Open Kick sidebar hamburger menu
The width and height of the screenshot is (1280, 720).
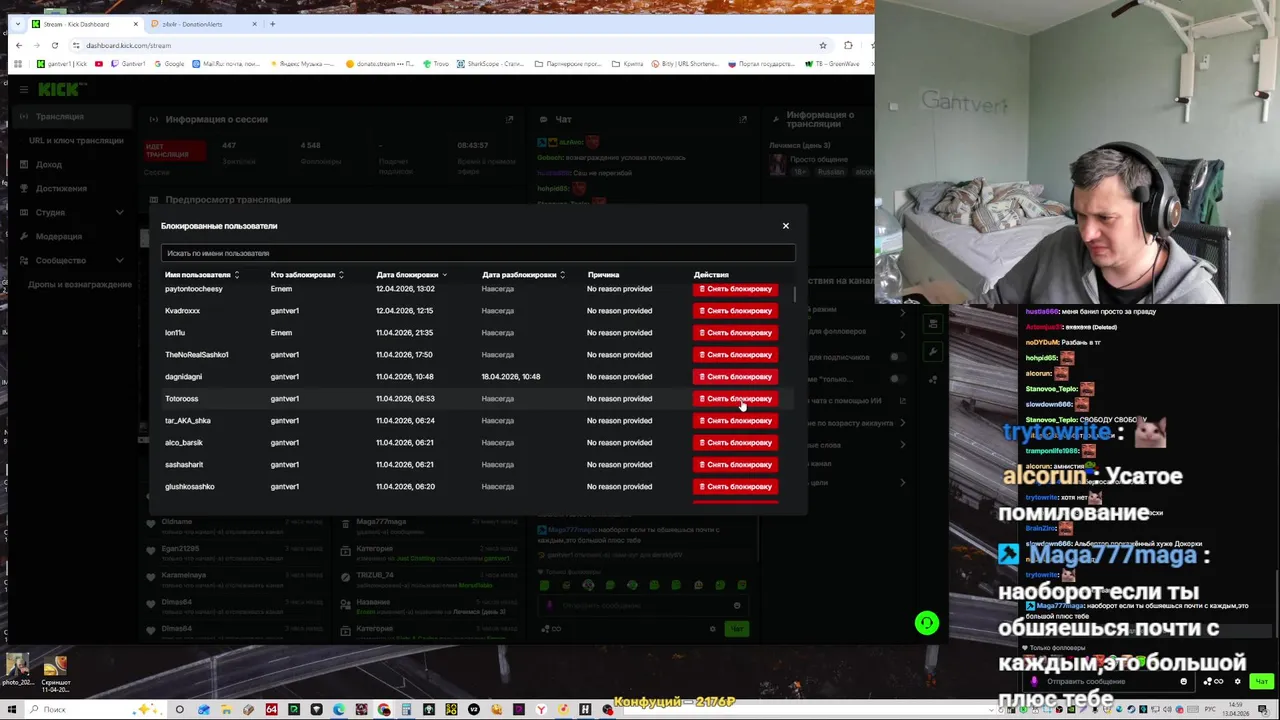[x=23, y=89]
